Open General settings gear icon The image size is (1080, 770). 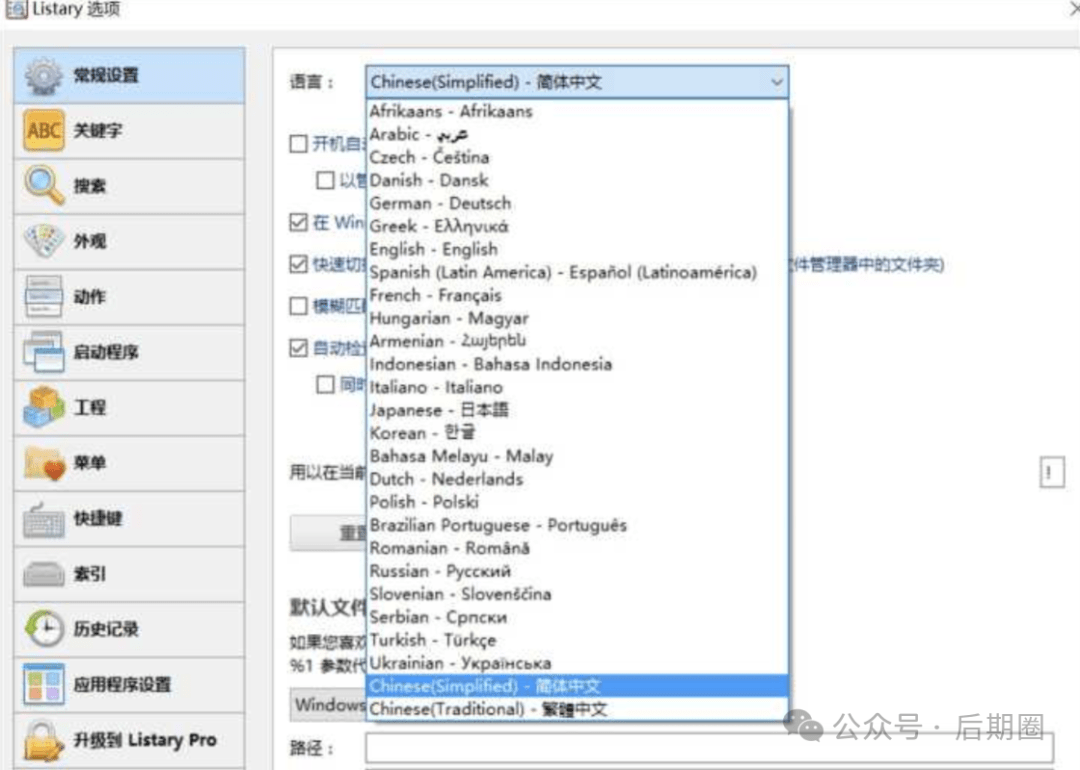pos(43,75)
